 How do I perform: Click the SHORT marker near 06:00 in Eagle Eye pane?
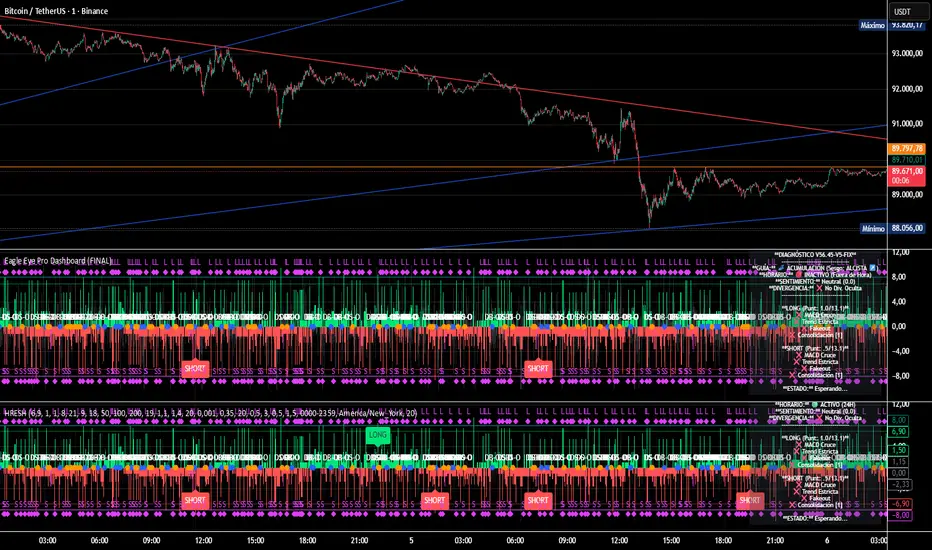pyautogui.click(x=538, y=369)
